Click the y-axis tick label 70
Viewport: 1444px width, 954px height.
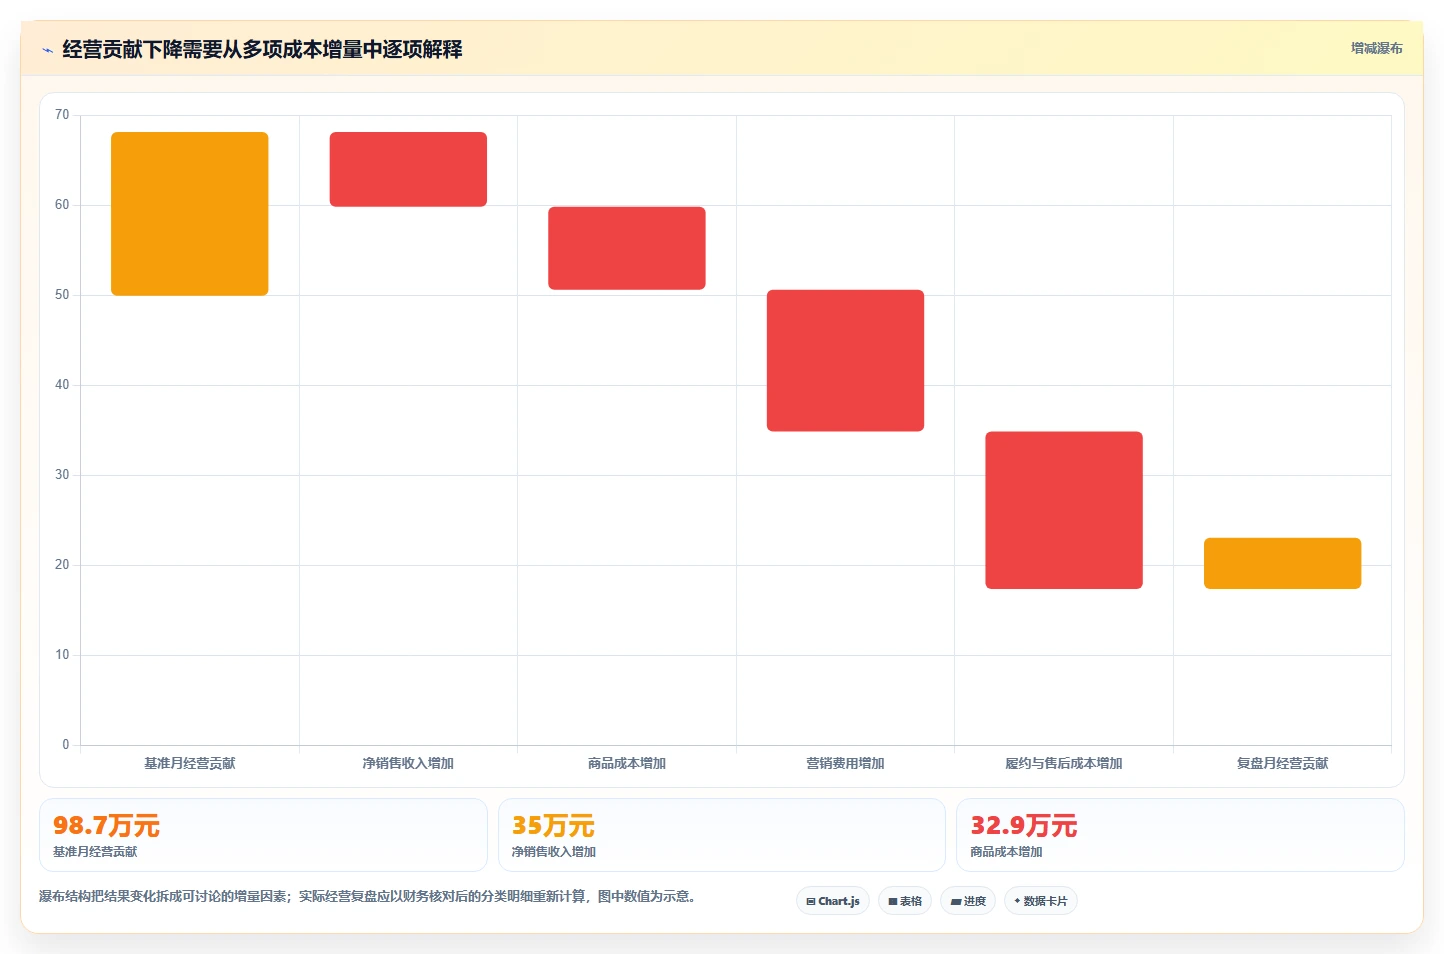coord(62,115)
